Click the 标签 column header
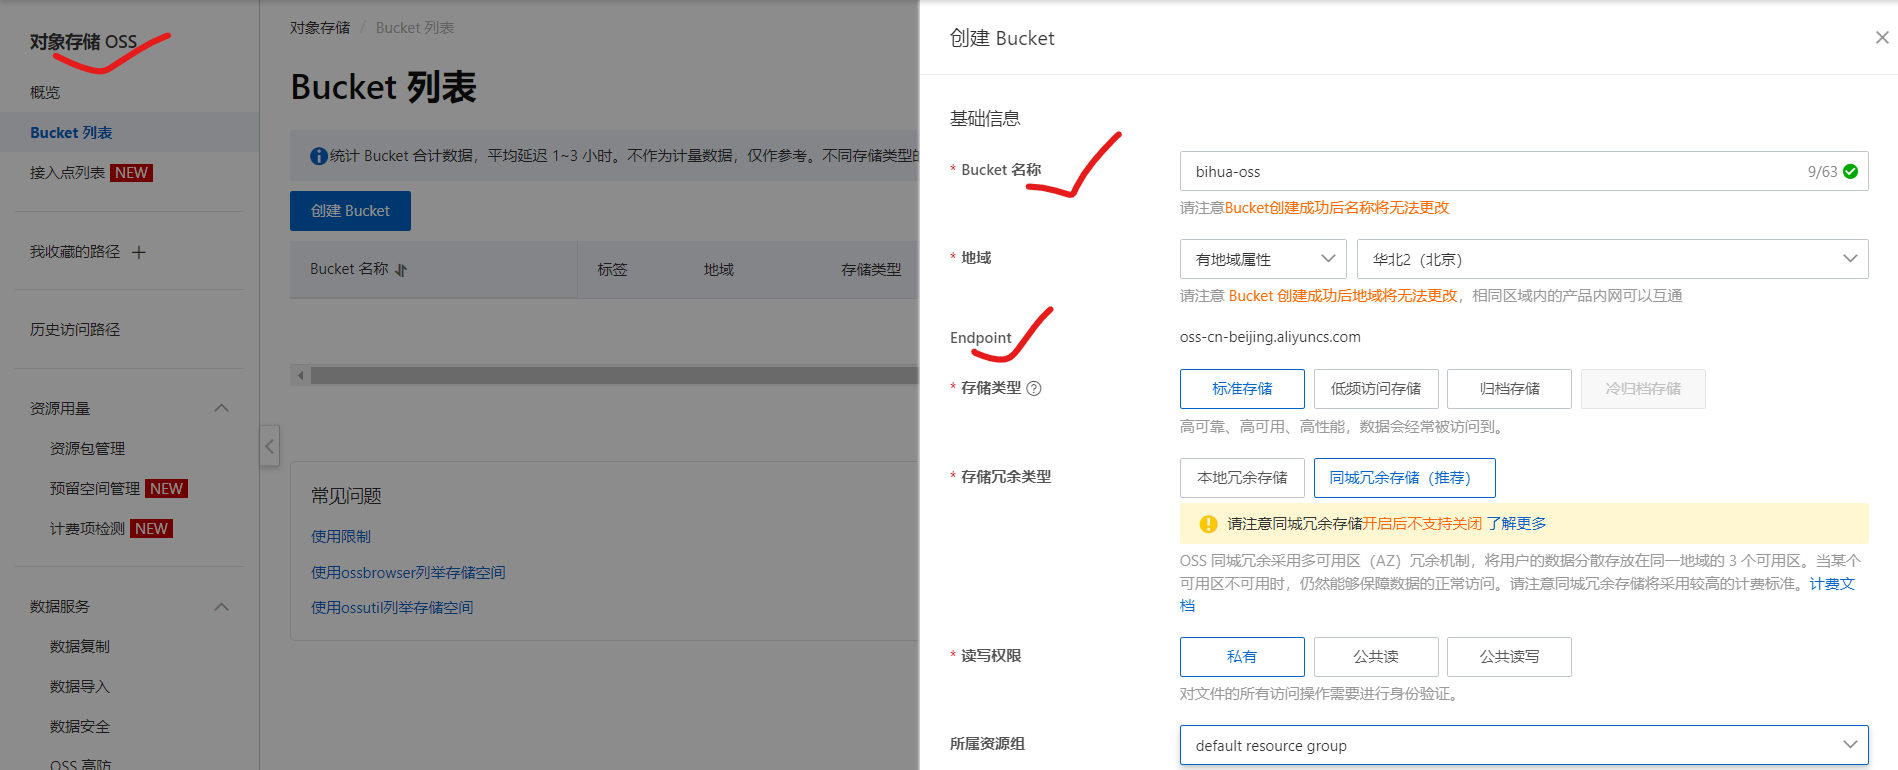1898x770 pixels. tap(612, 269)
